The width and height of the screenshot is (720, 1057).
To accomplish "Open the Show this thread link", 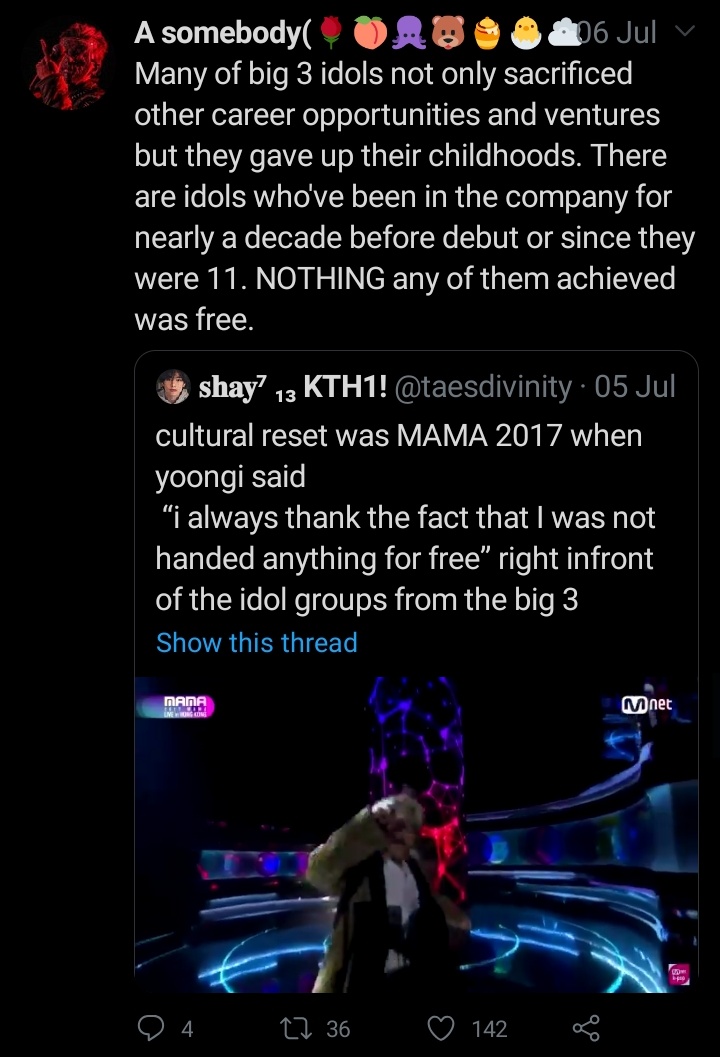I will (256, 642).
